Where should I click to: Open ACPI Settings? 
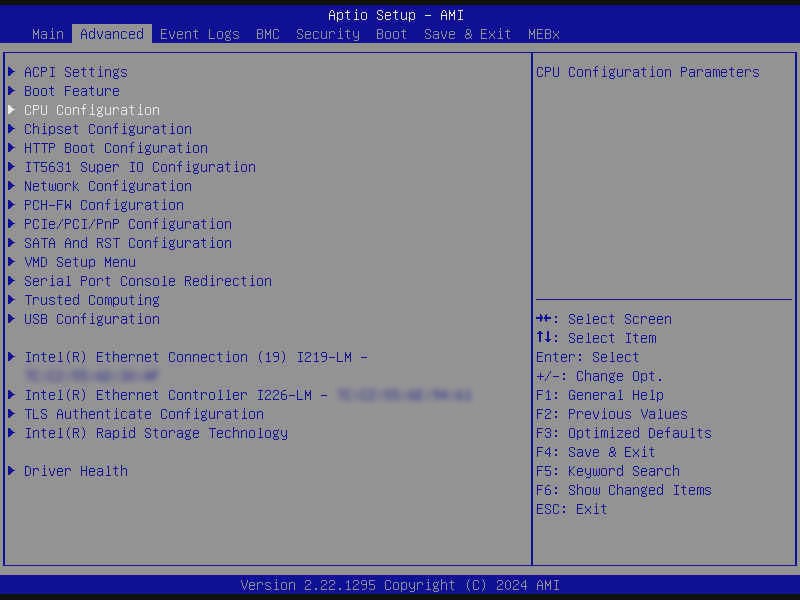click(75, 72)
